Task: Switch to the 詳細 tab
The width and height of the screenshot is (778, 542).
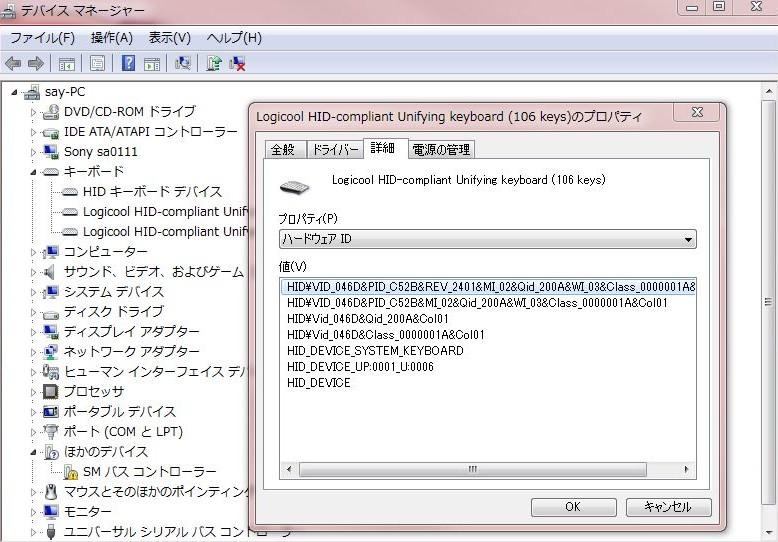Action: pyautogui.click(x=385, y=147)
